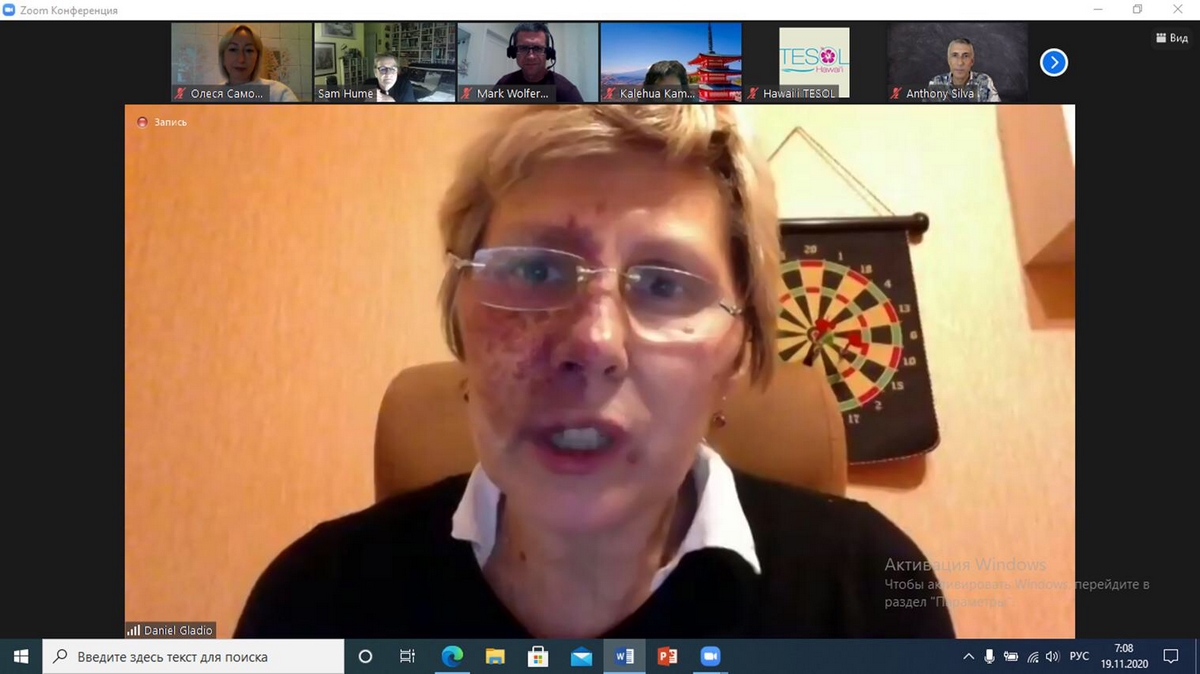This screenshot has height=674, width=1200.
Task: Open the Windows Start menu
Action: (21, 657)
